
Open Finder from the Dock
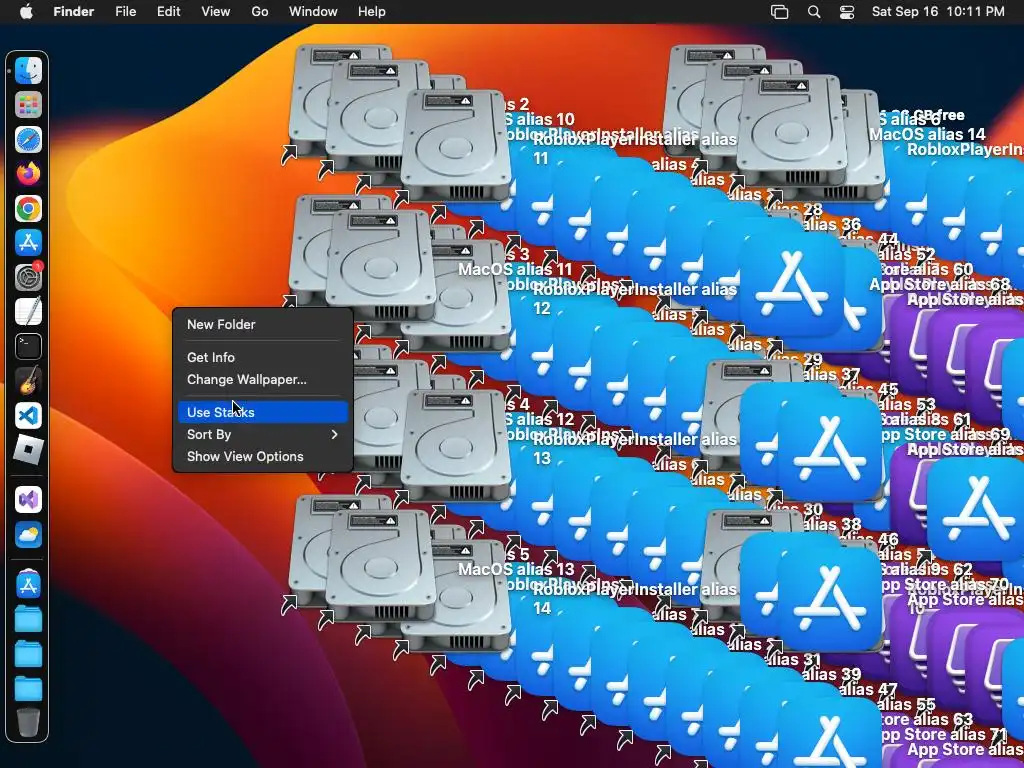[x=28, y=71]
